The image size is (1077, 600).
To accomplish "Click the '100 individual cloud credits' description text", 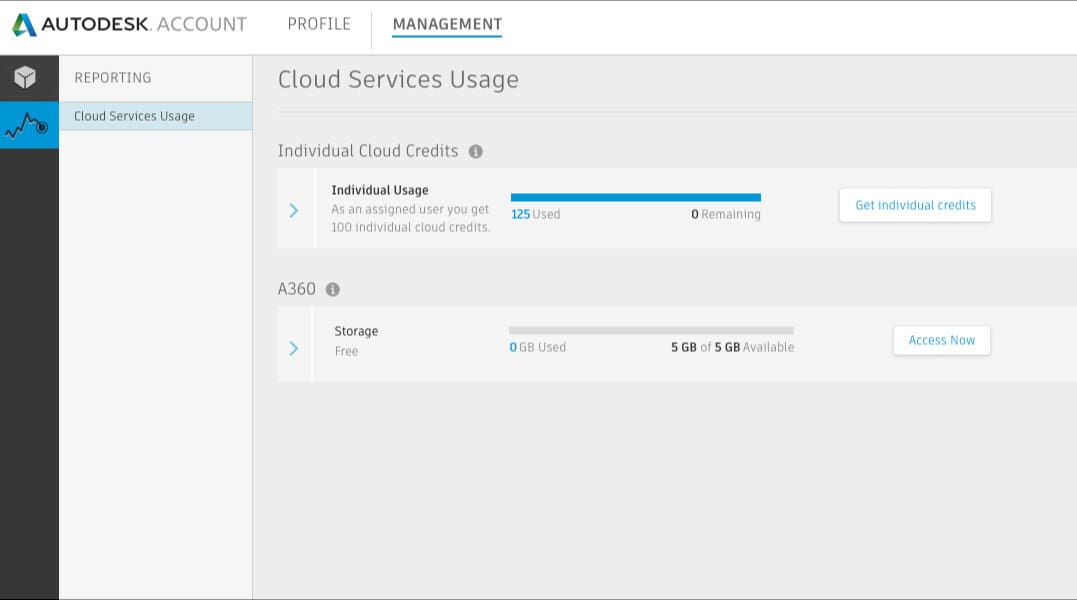I will 411,227.
